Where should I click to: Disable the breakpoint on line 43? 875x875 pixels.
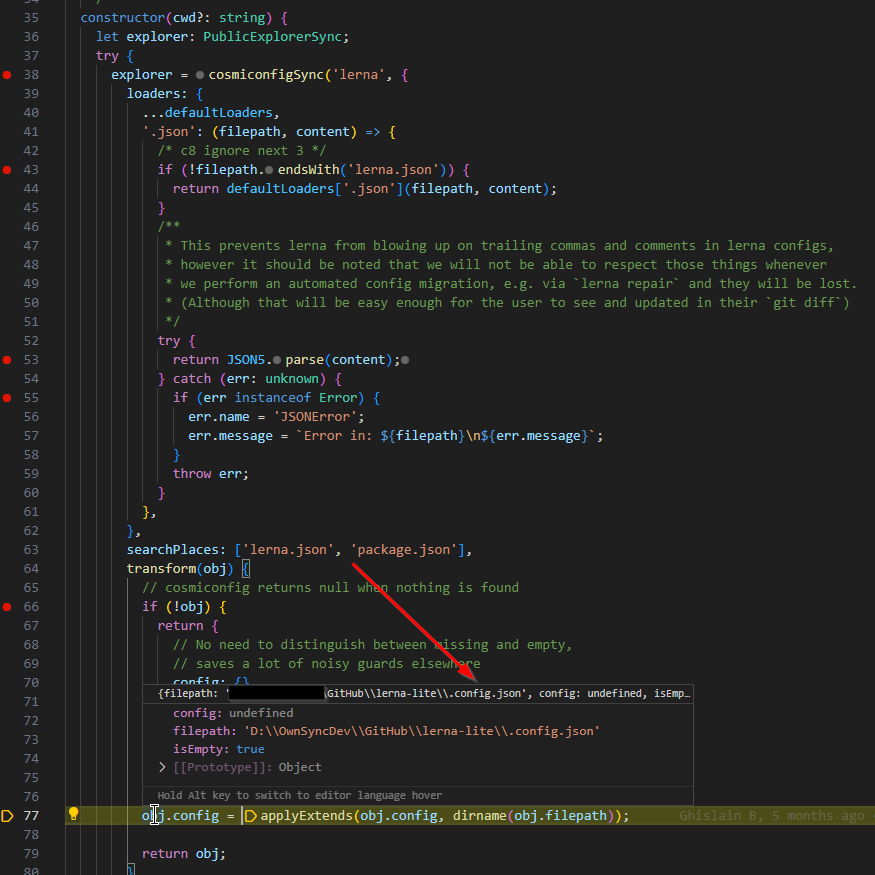click(x=6, y=170)
